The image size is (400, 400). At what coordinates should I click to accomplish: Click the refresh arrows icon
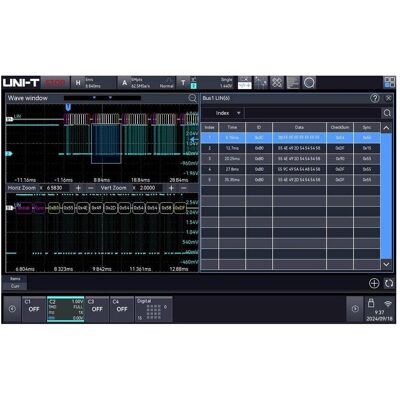tap(389, 283)
